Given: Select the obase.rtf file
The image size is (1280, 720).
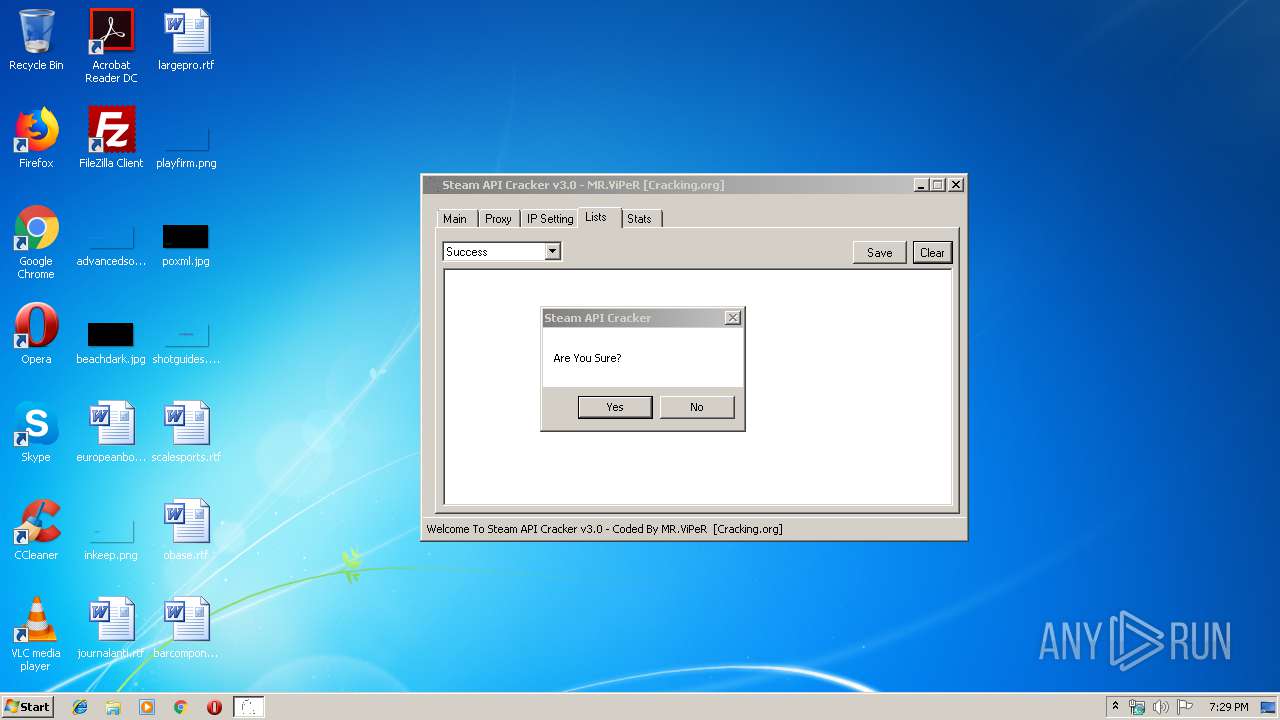Looking at the screenshot, I should (x=186, y=531).
